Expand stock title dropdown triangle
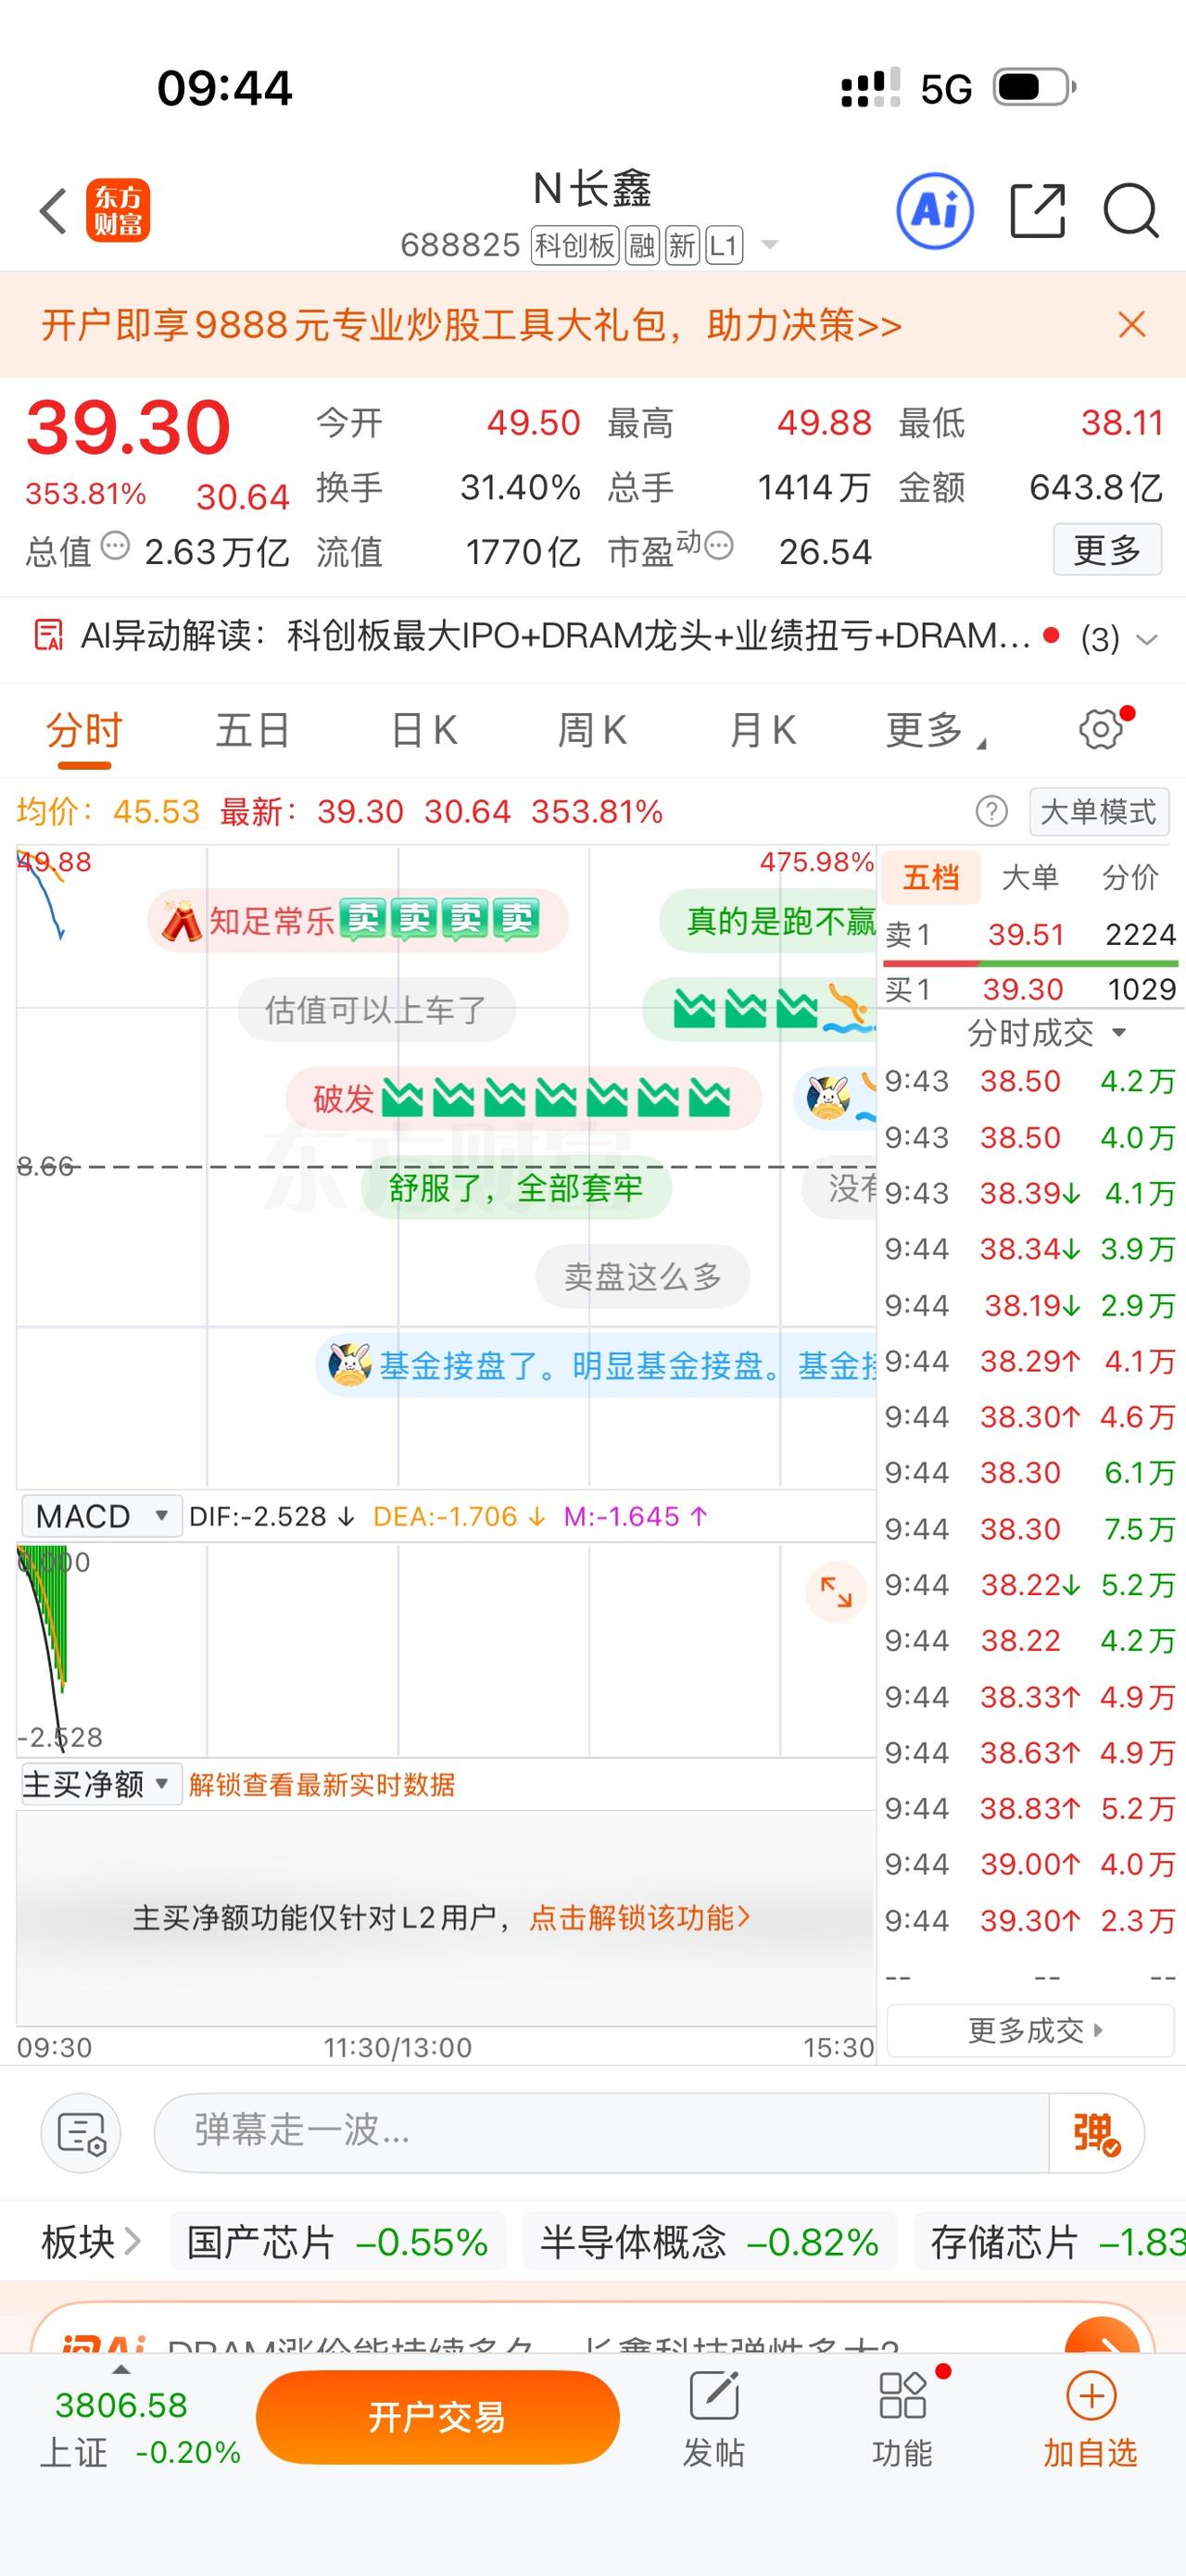1186x2576 pixels. pos(769,244)
